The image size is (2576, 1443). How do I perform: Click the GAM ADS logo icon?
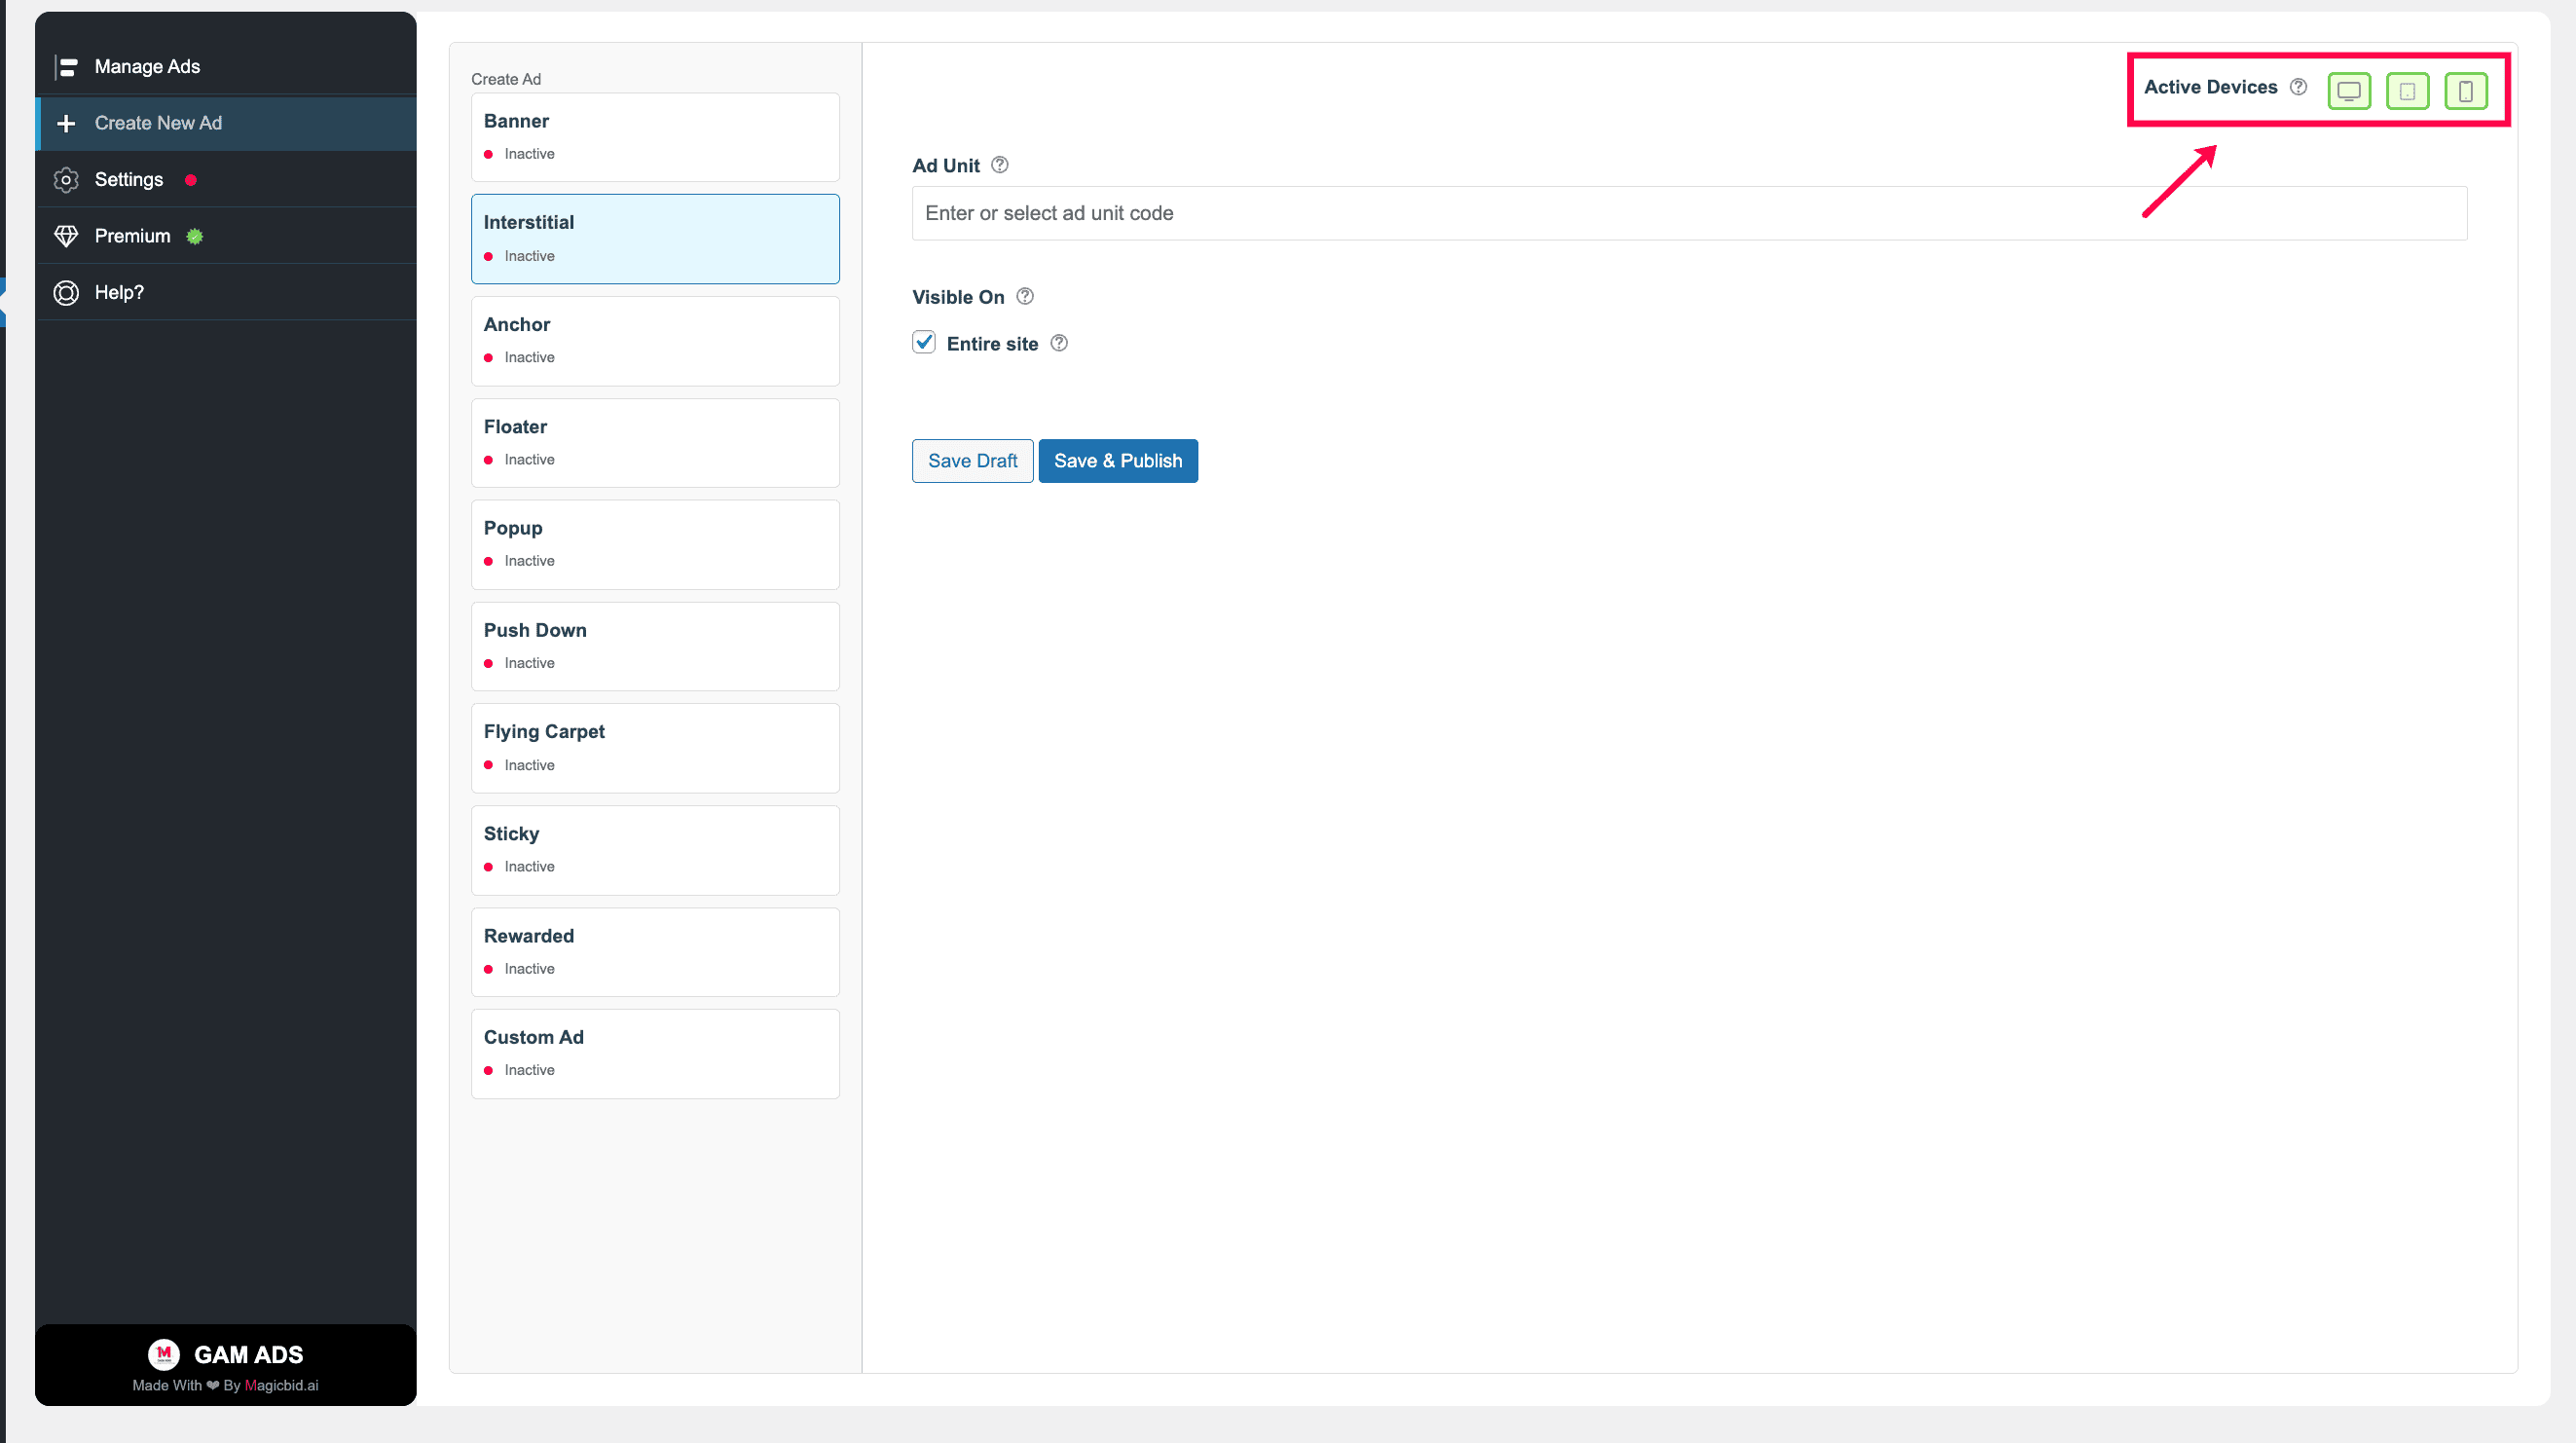164,1354
